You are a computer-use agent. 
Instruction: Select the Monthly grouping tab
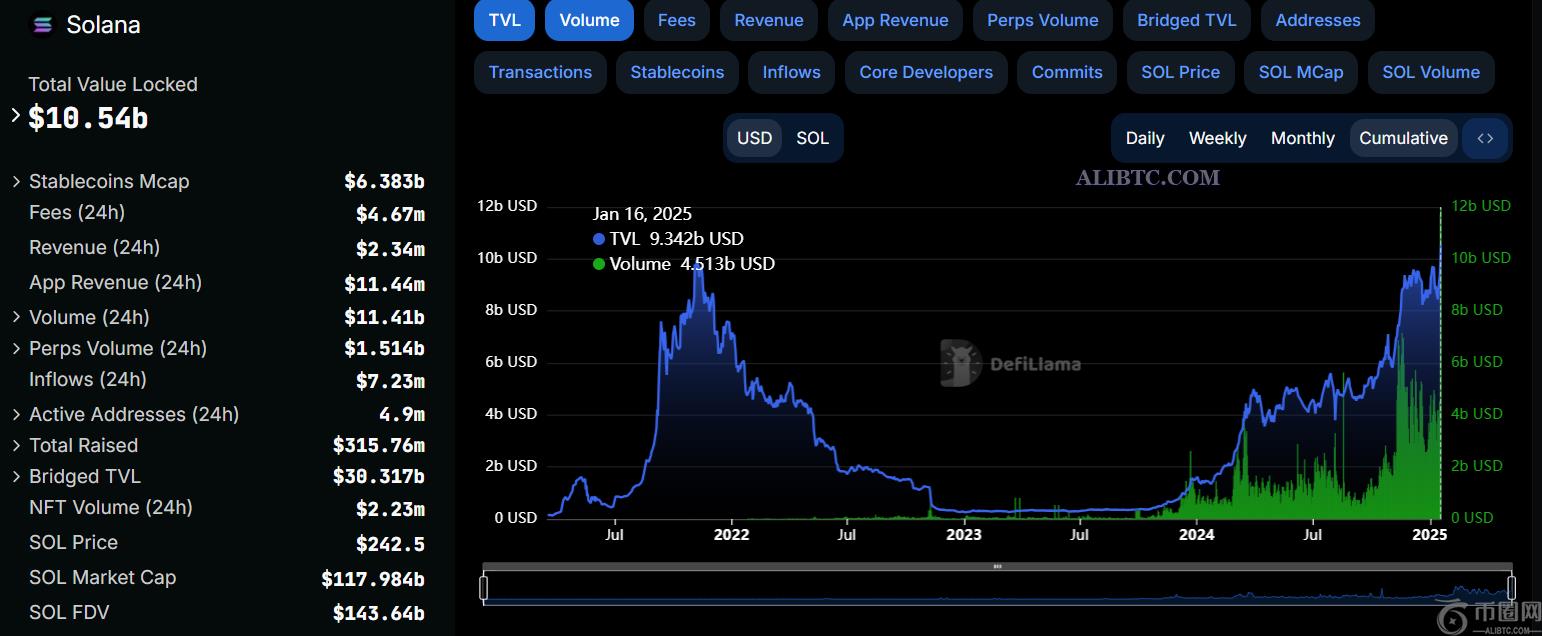pos(1302,138)
